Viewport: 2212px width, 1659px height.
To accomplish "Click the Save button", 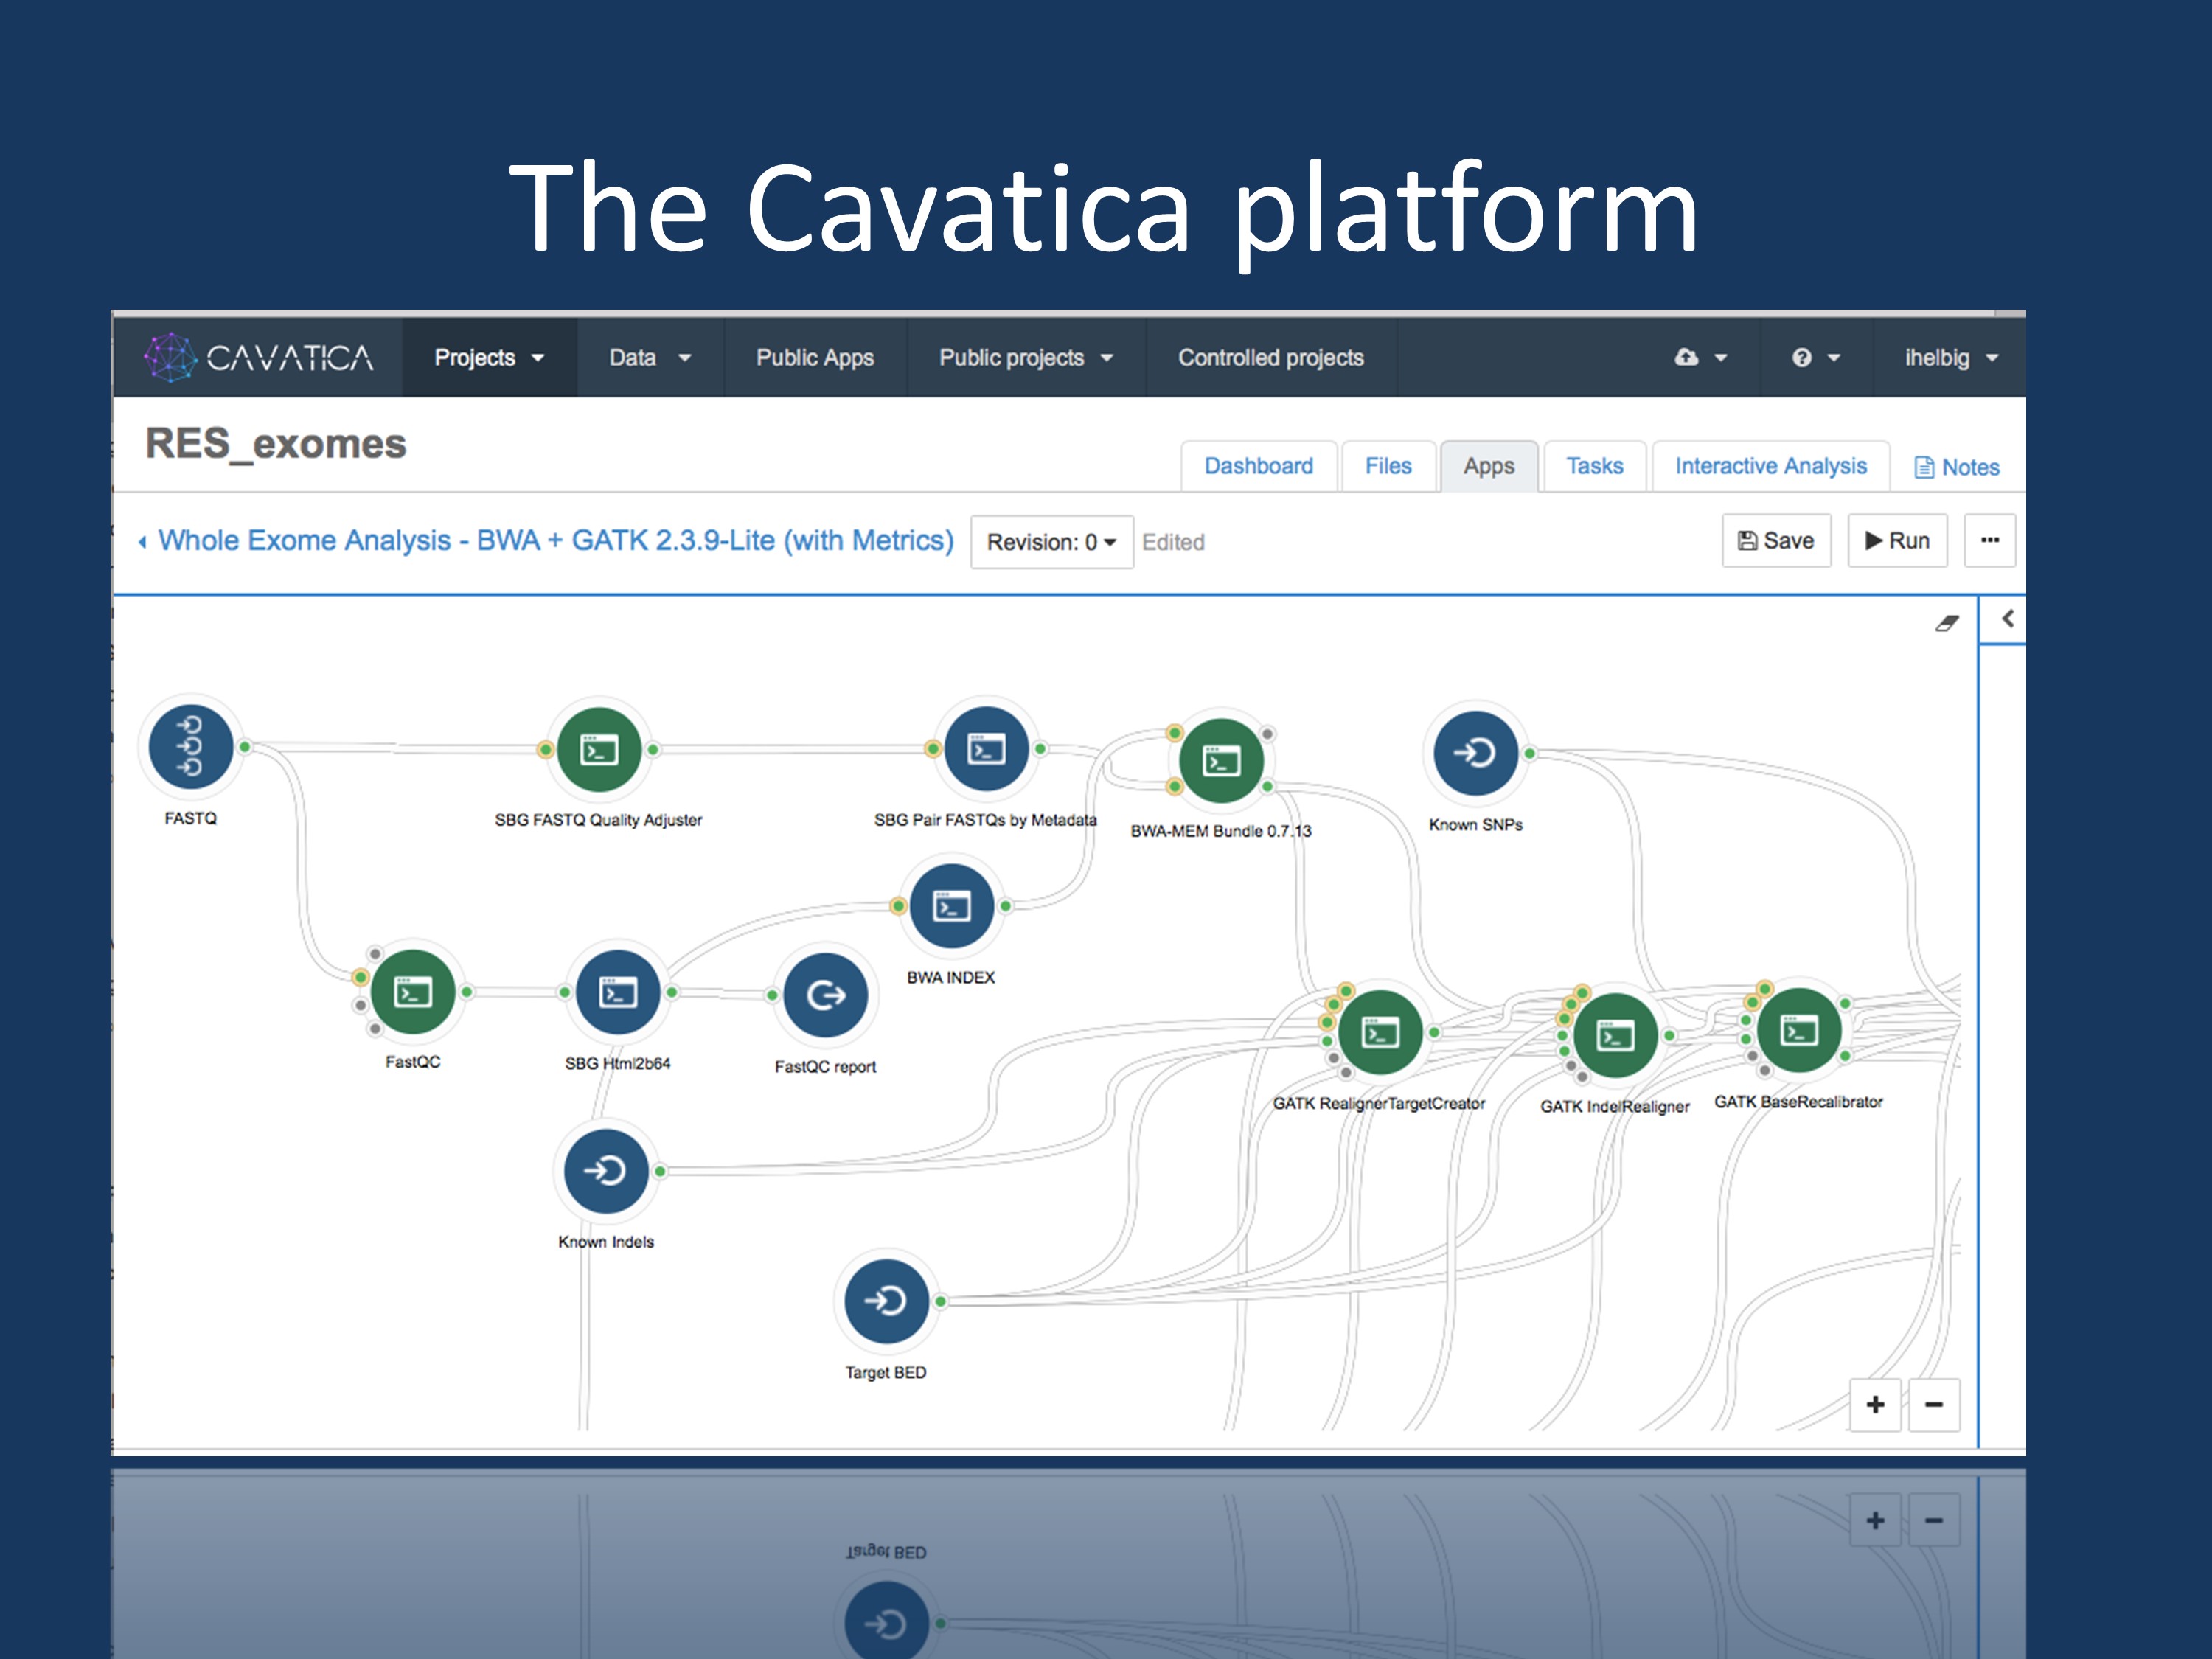I will (1776, 540).
